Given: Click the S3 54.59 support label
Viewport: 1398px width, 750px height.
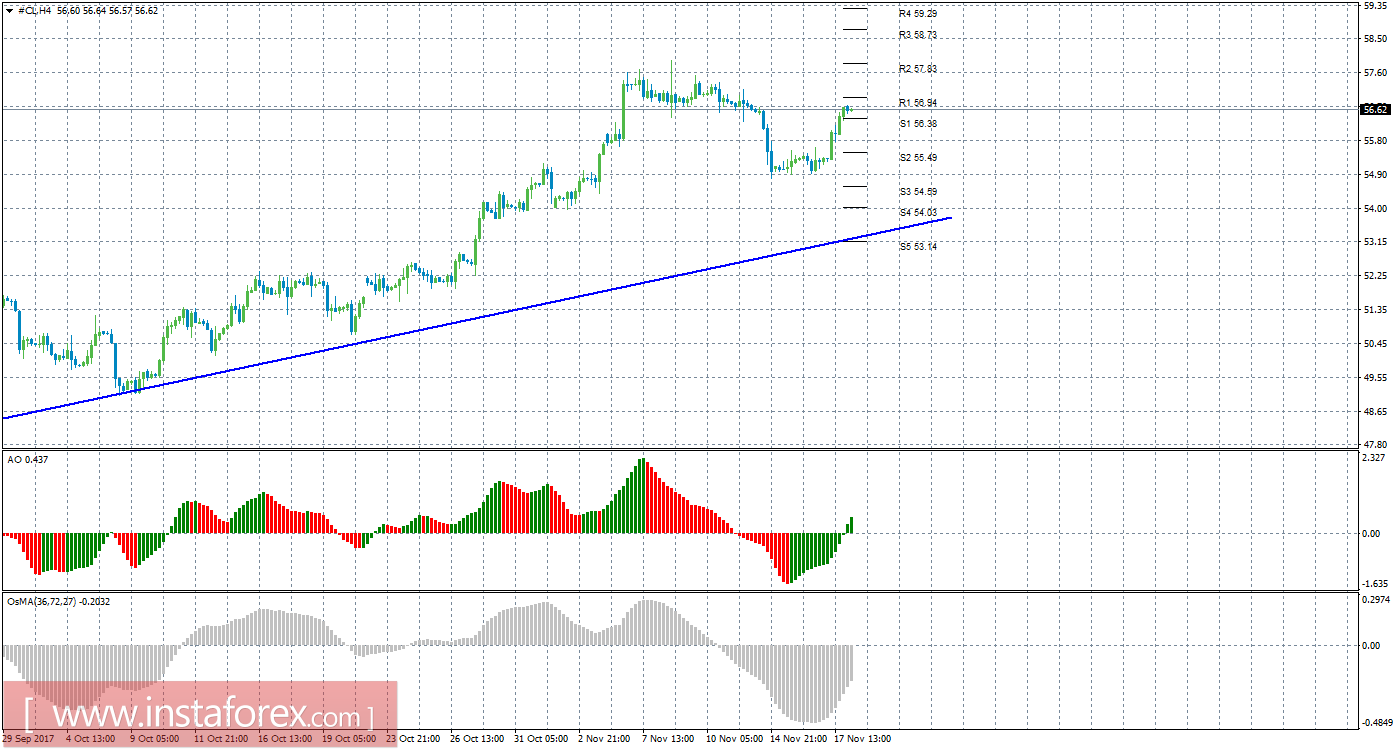Looking at the screenshot, I should pyautogui.click(x=918, y=192).
